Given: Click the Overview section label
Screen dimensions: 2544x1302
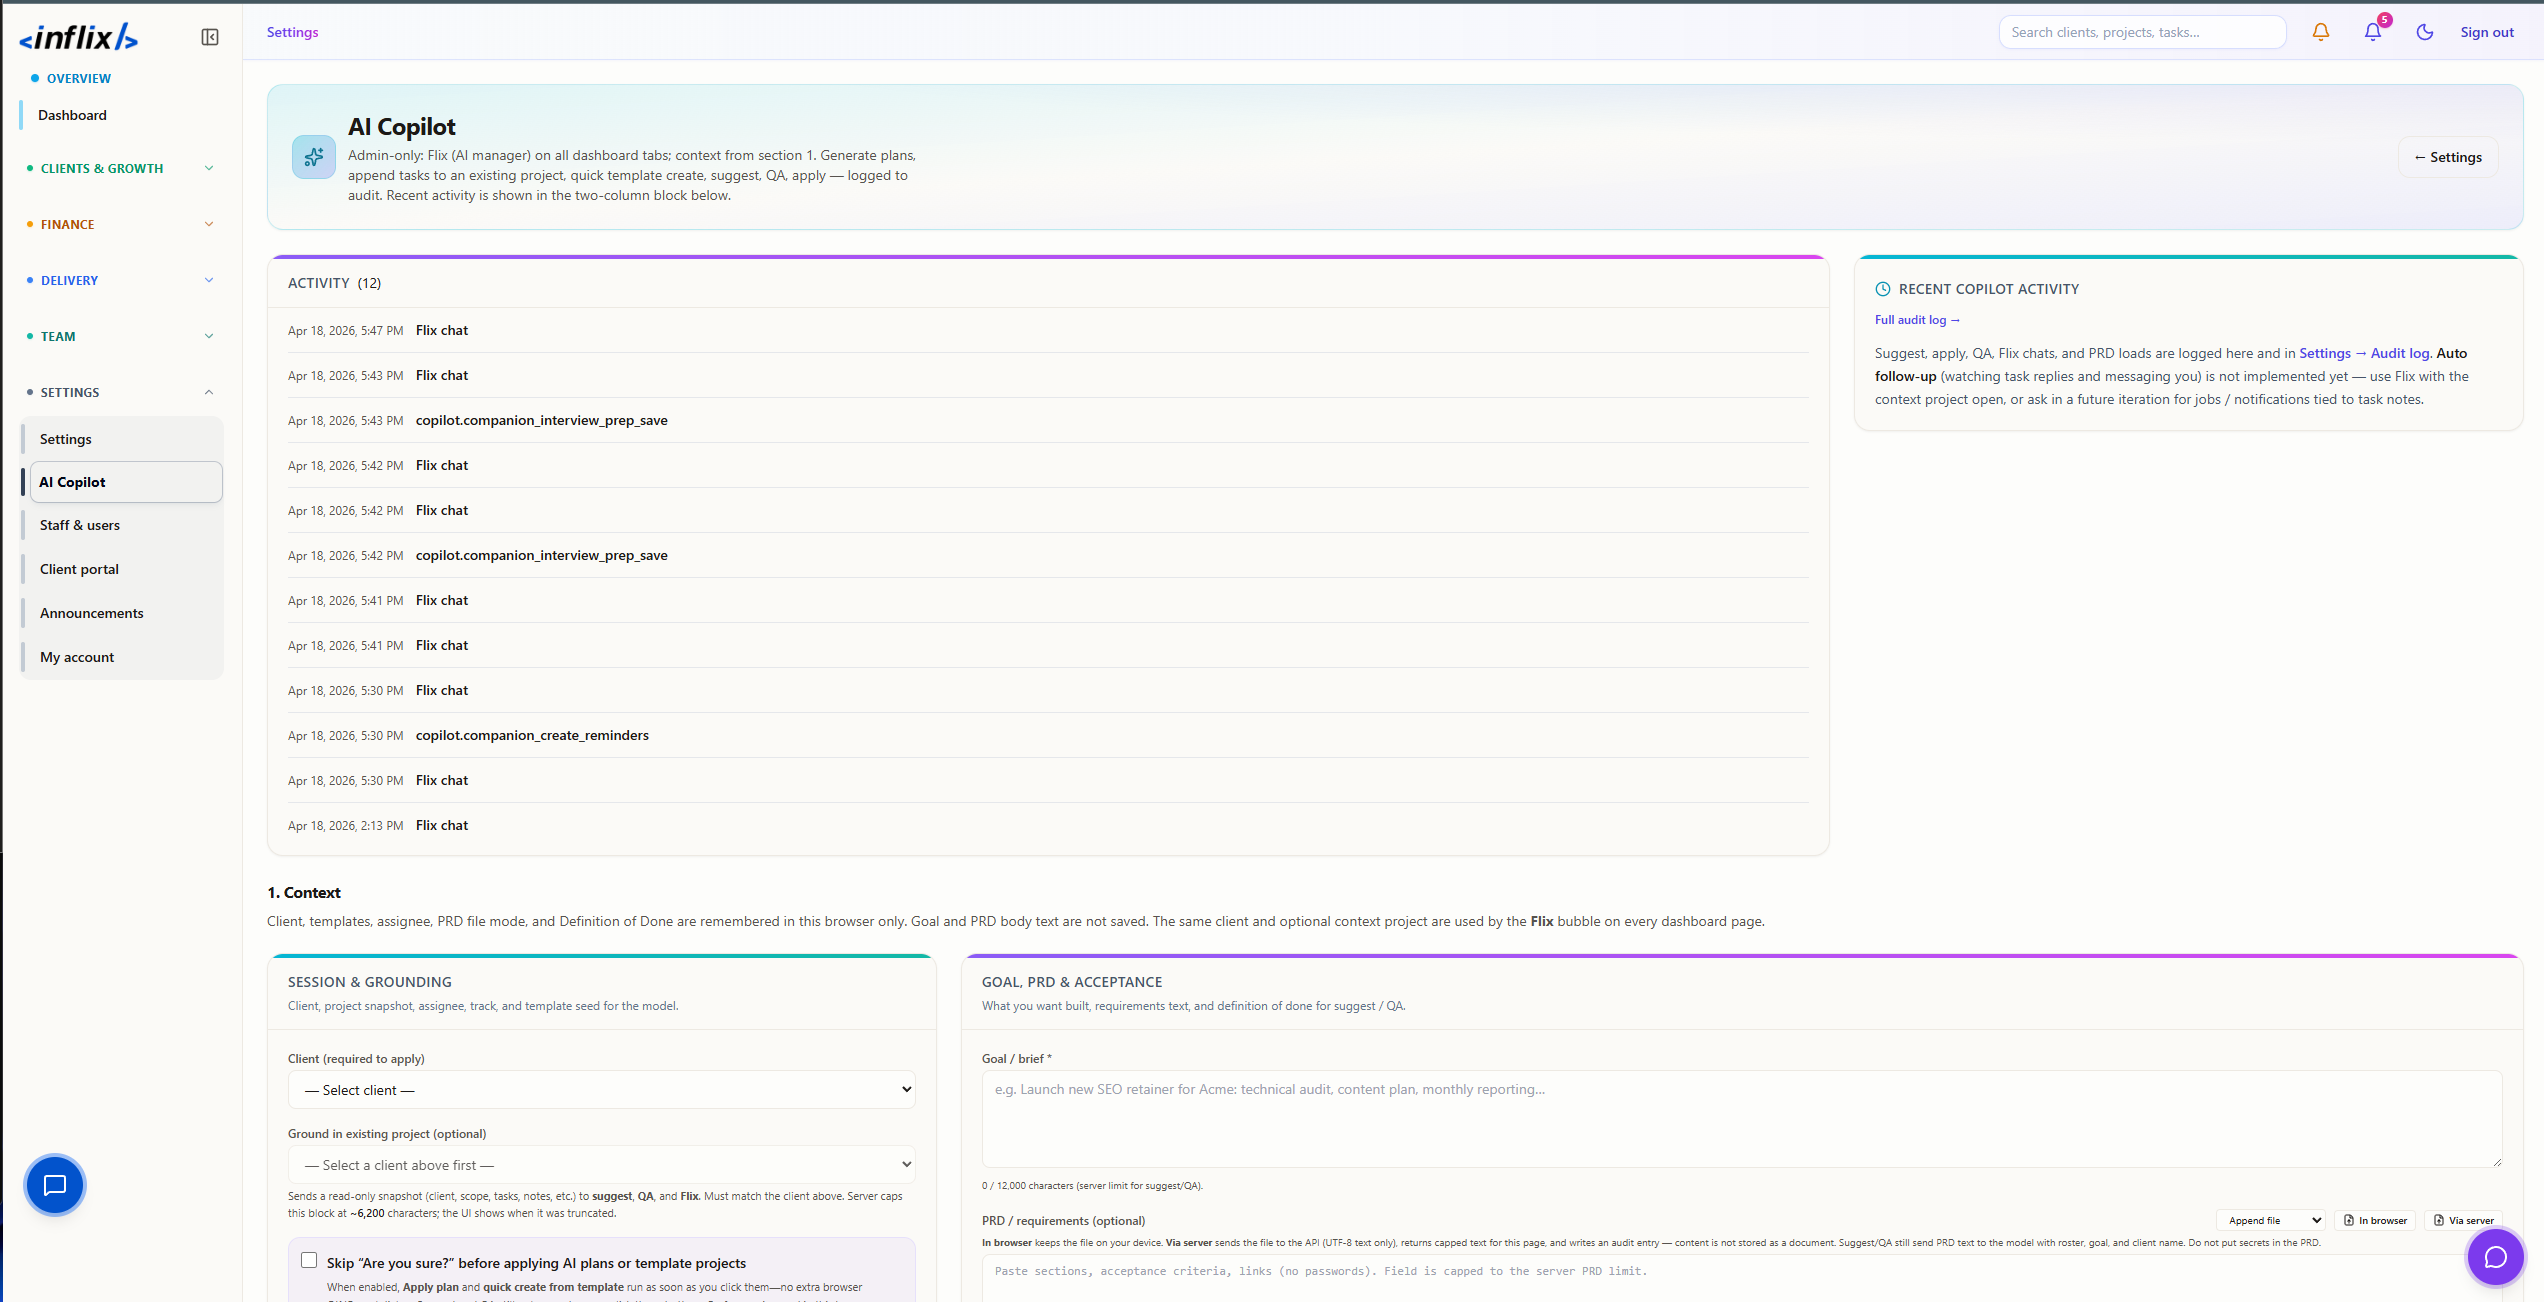Looking at the screenshot, I should click(78, 78).
